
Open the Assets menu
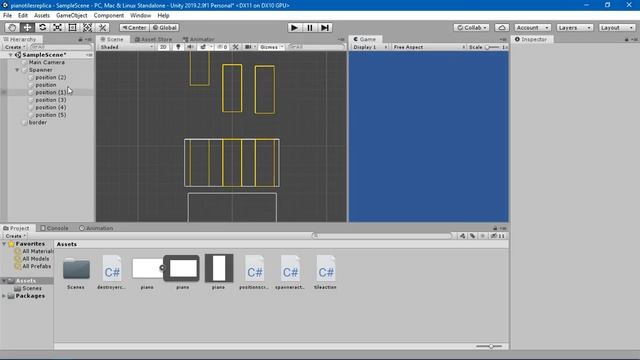pyautogui.click(x=42, y=16)
